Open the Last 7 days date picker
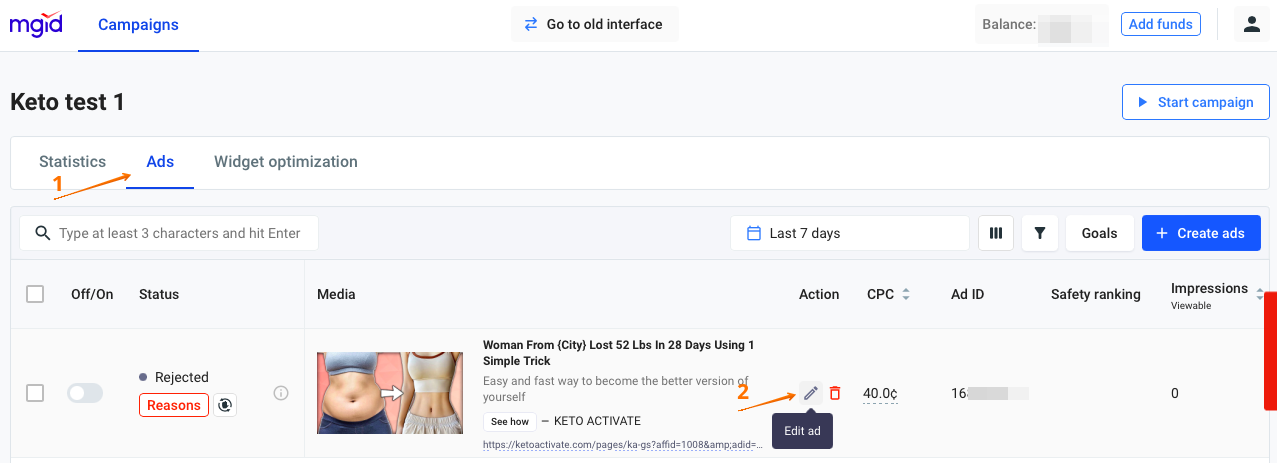Viewport: 1277px width, 463px height. tap(849, 233)
